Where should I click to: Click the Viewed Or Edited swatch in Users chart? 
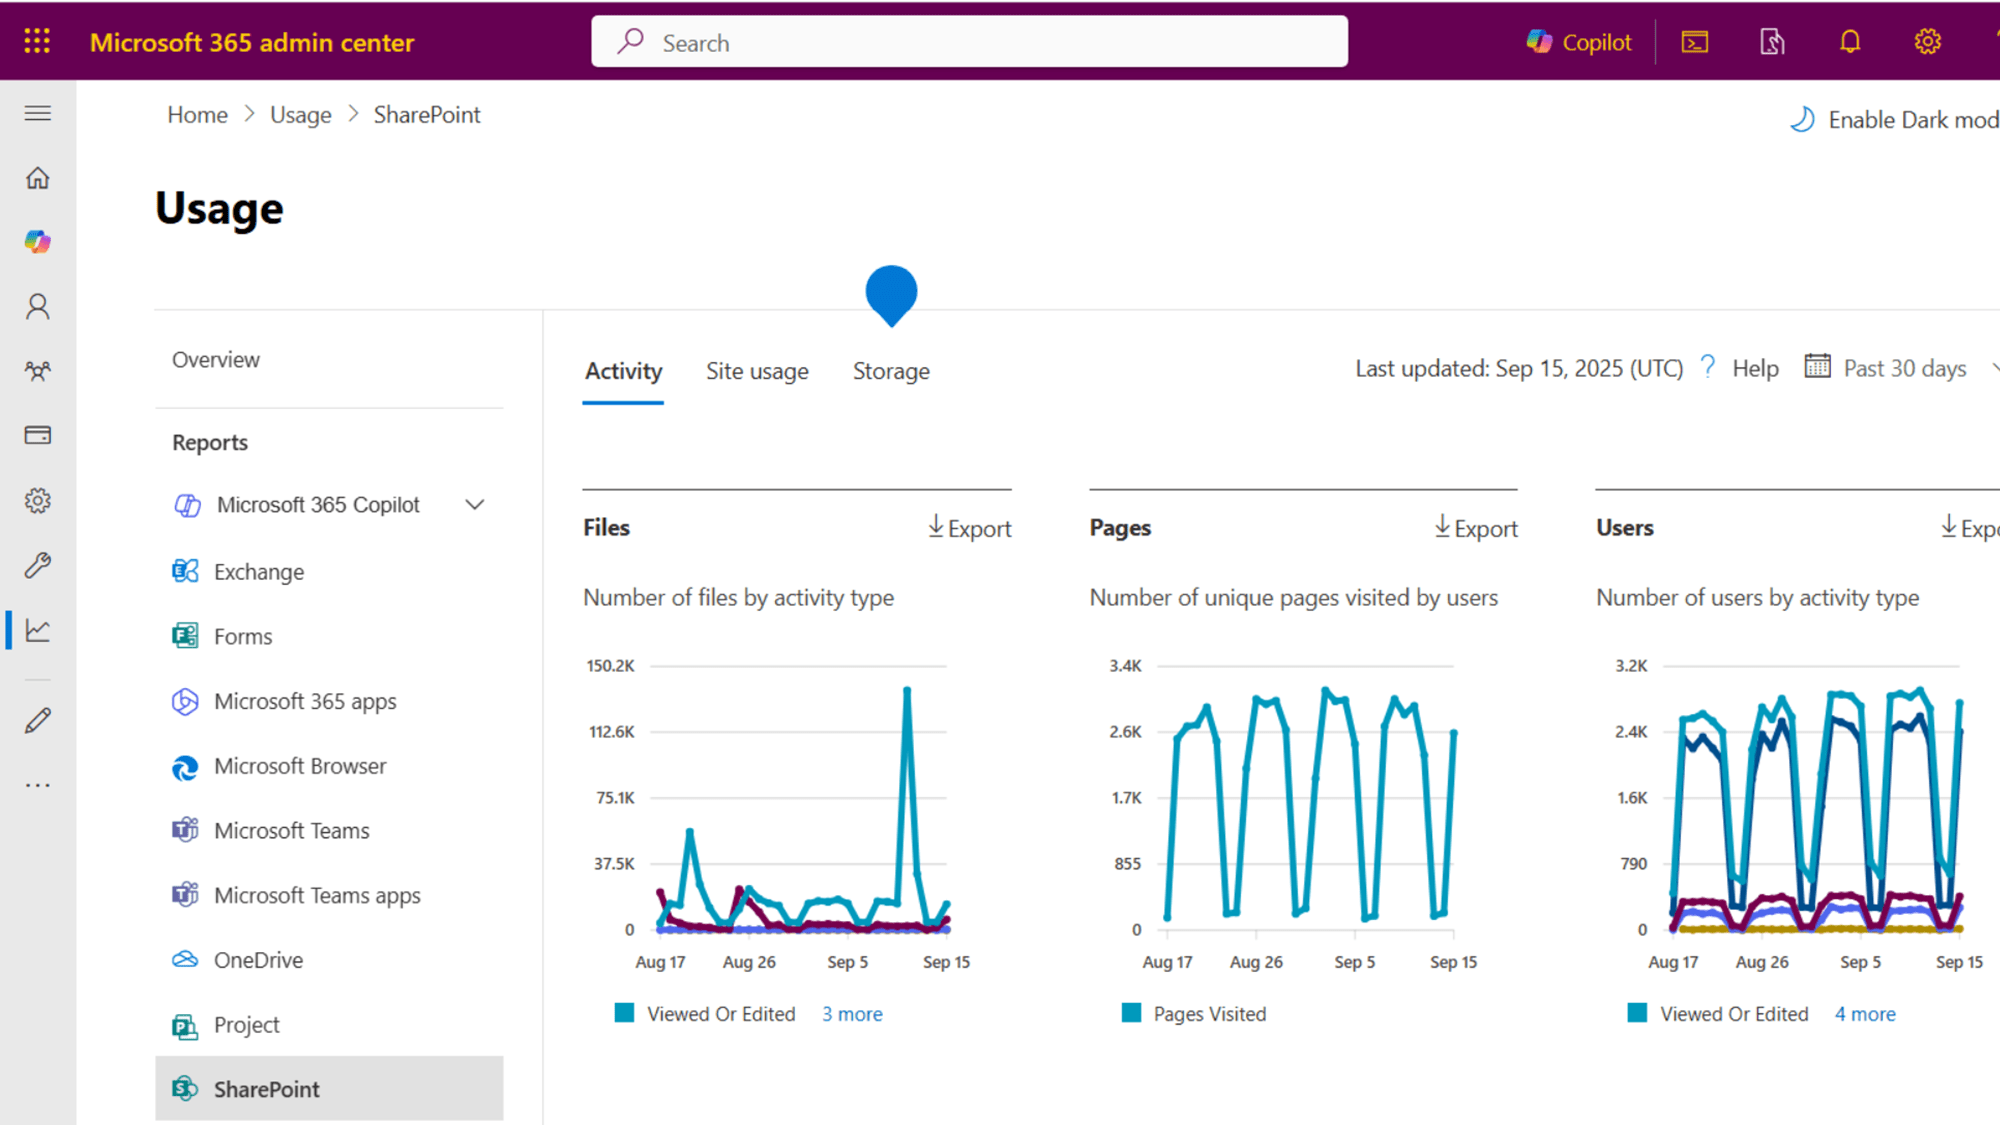(1637, 1013)
